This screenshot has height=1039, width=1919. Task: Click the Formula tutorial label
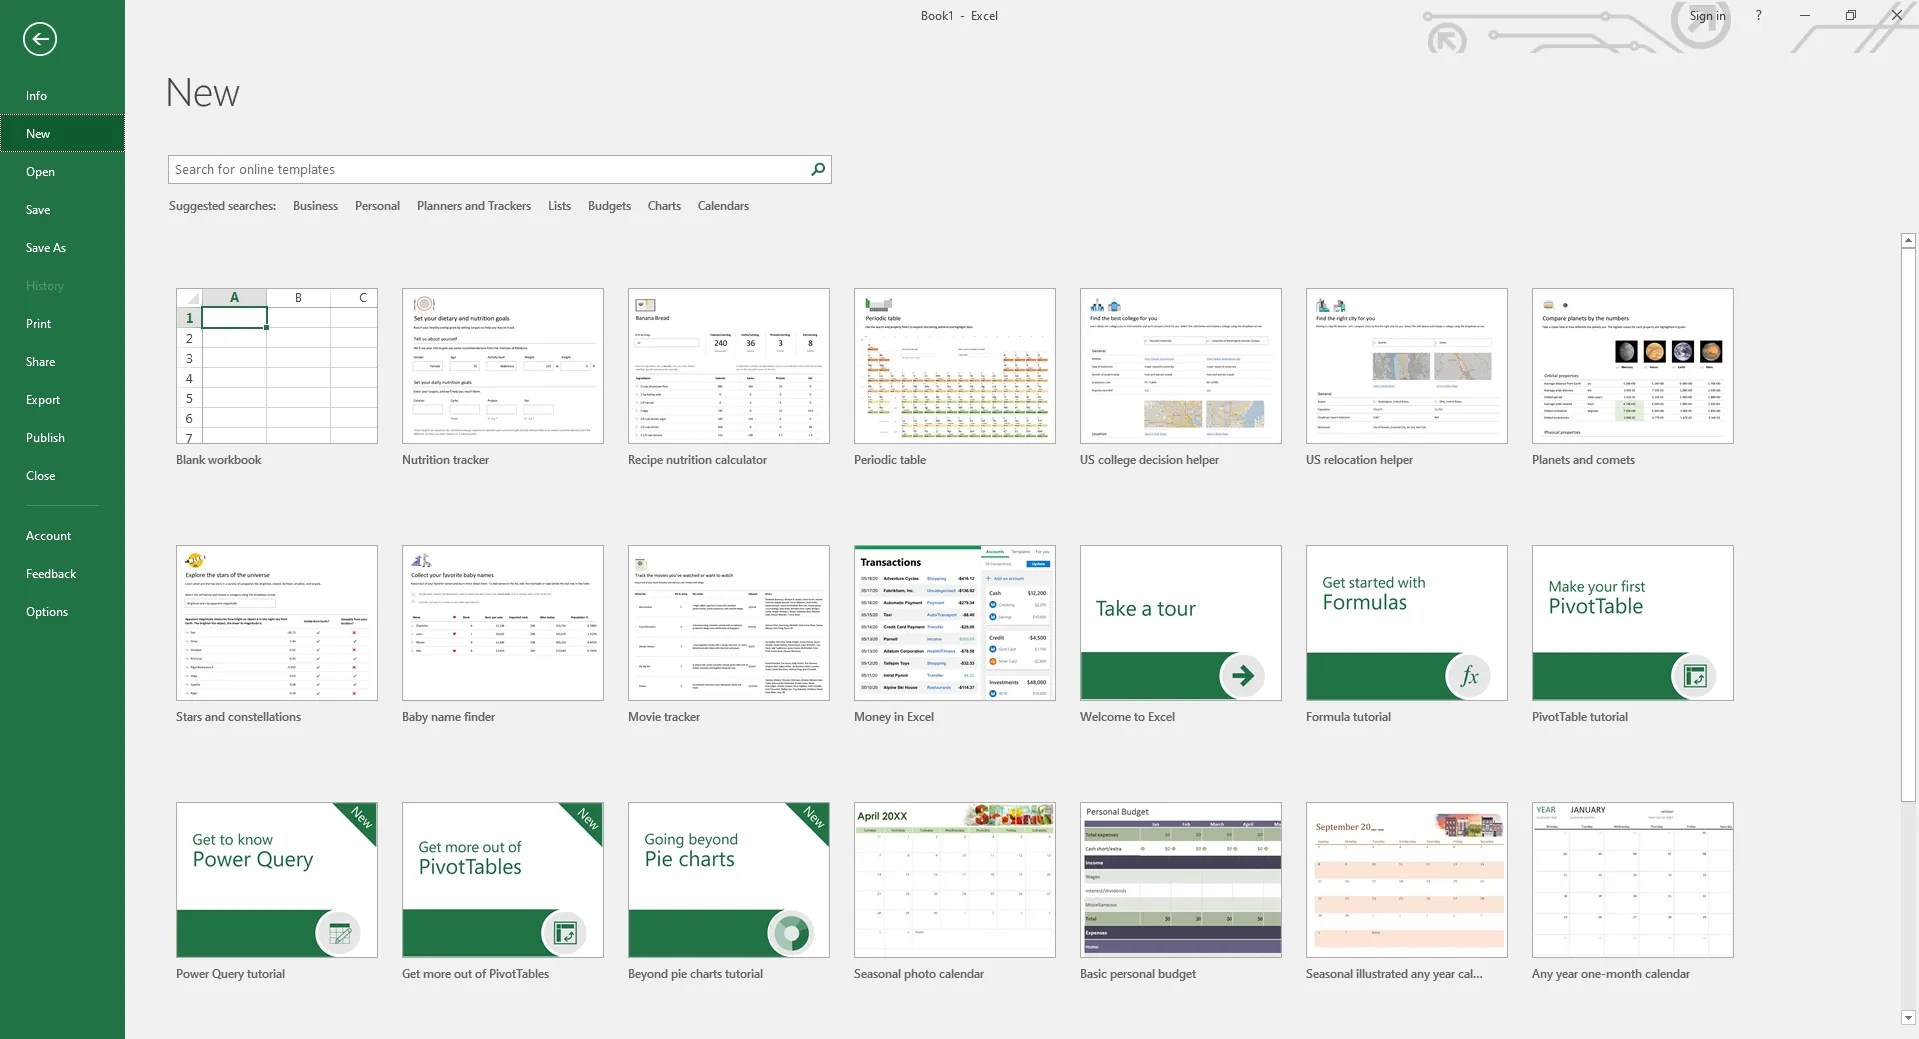[1348, 717]
